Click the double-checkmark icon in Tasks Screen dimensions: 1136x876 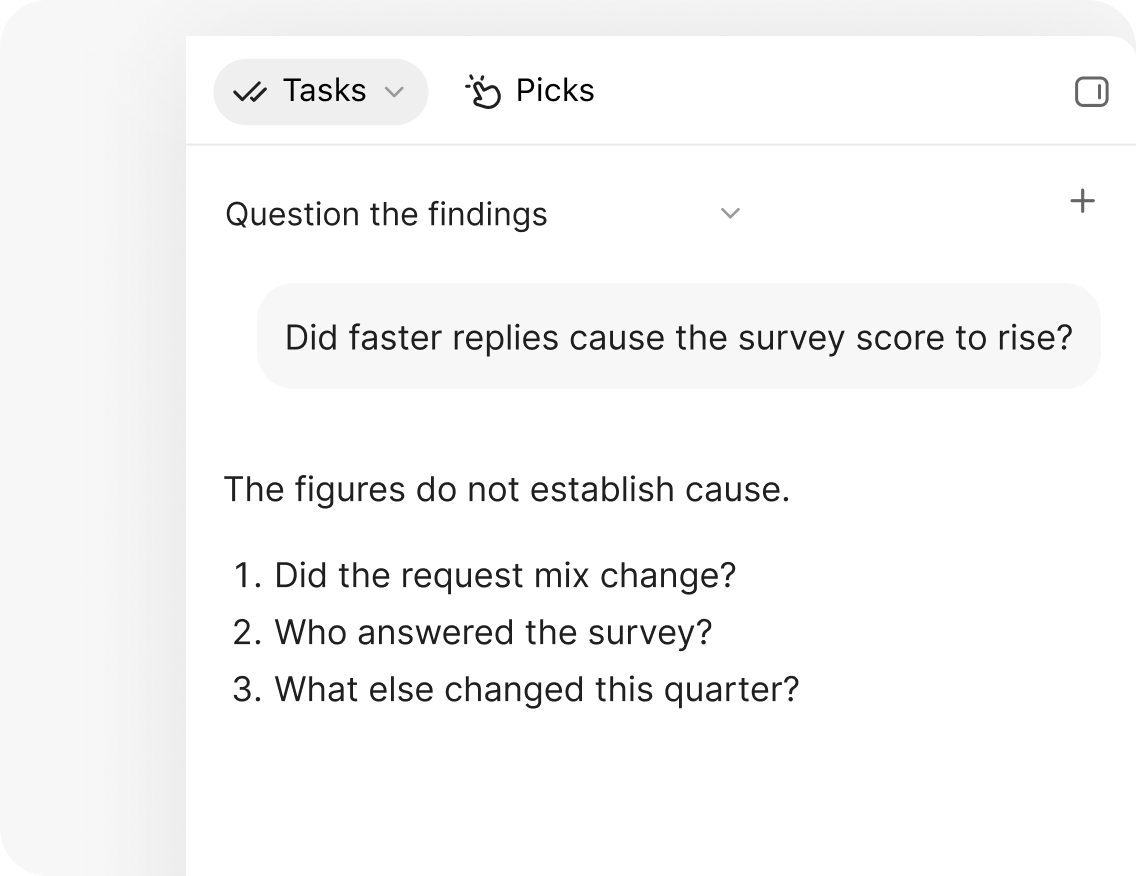[x=250, y=93]
